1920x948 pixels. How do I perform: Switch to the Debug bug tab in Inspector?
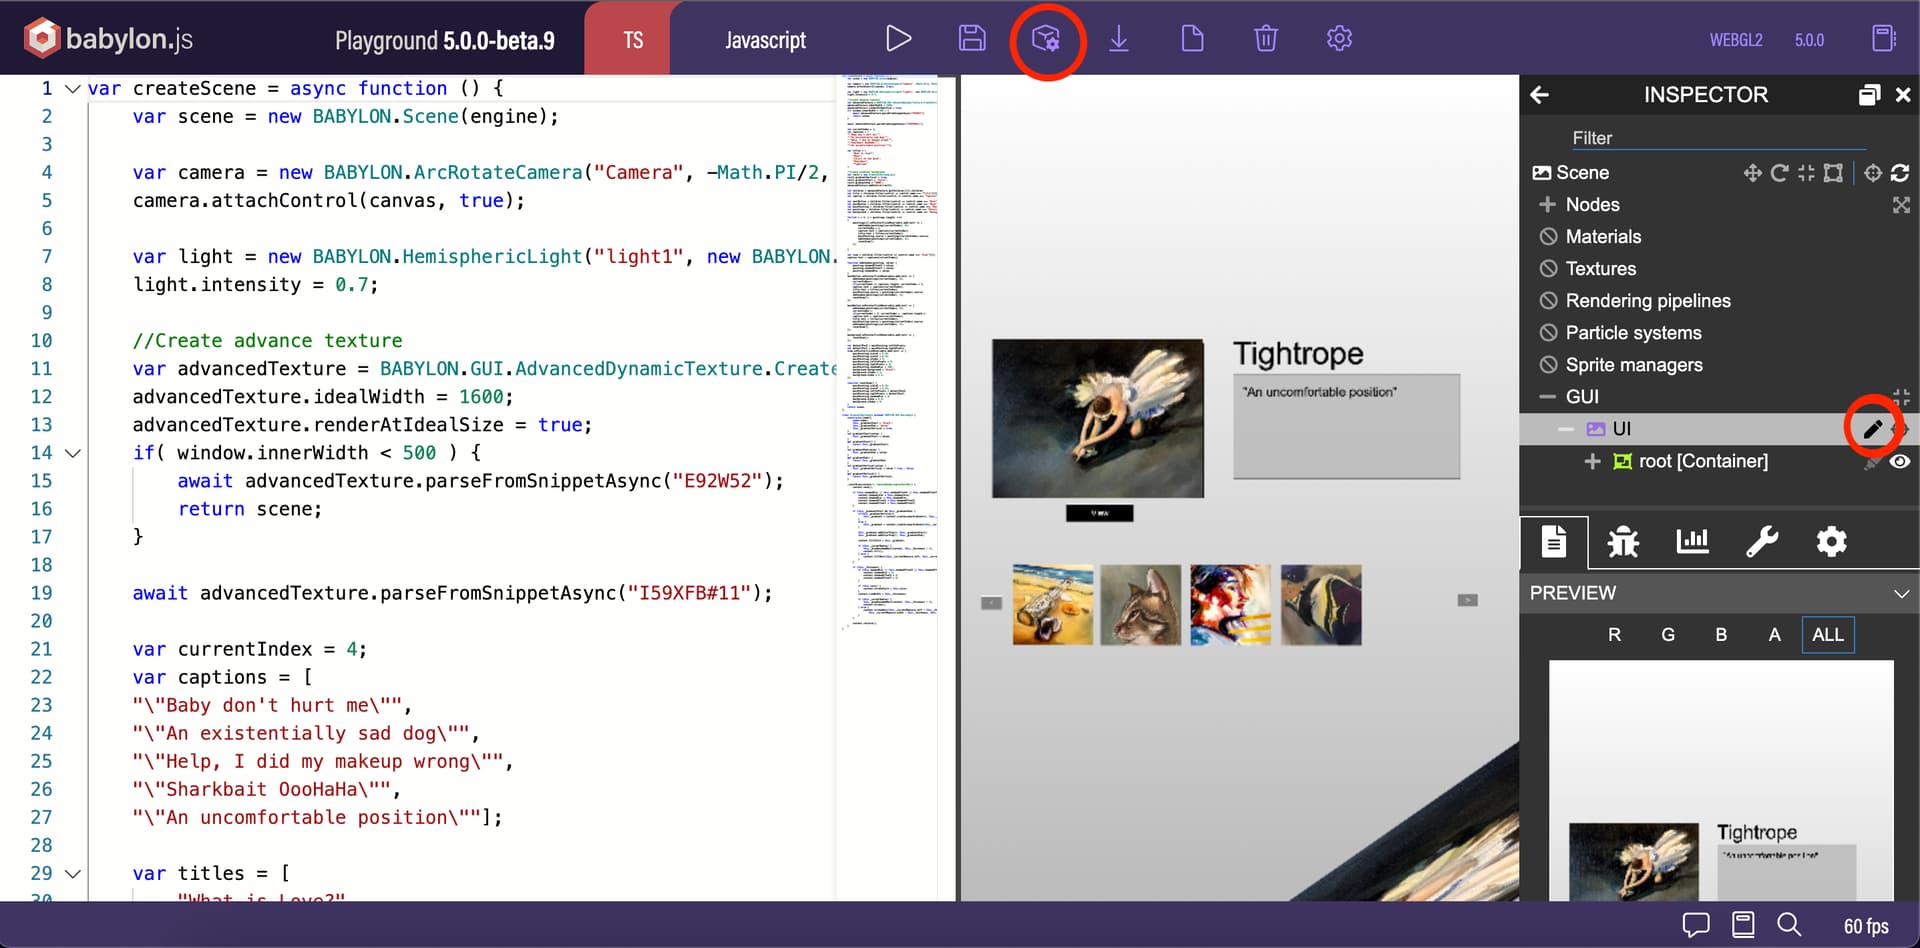[1623, 541]
